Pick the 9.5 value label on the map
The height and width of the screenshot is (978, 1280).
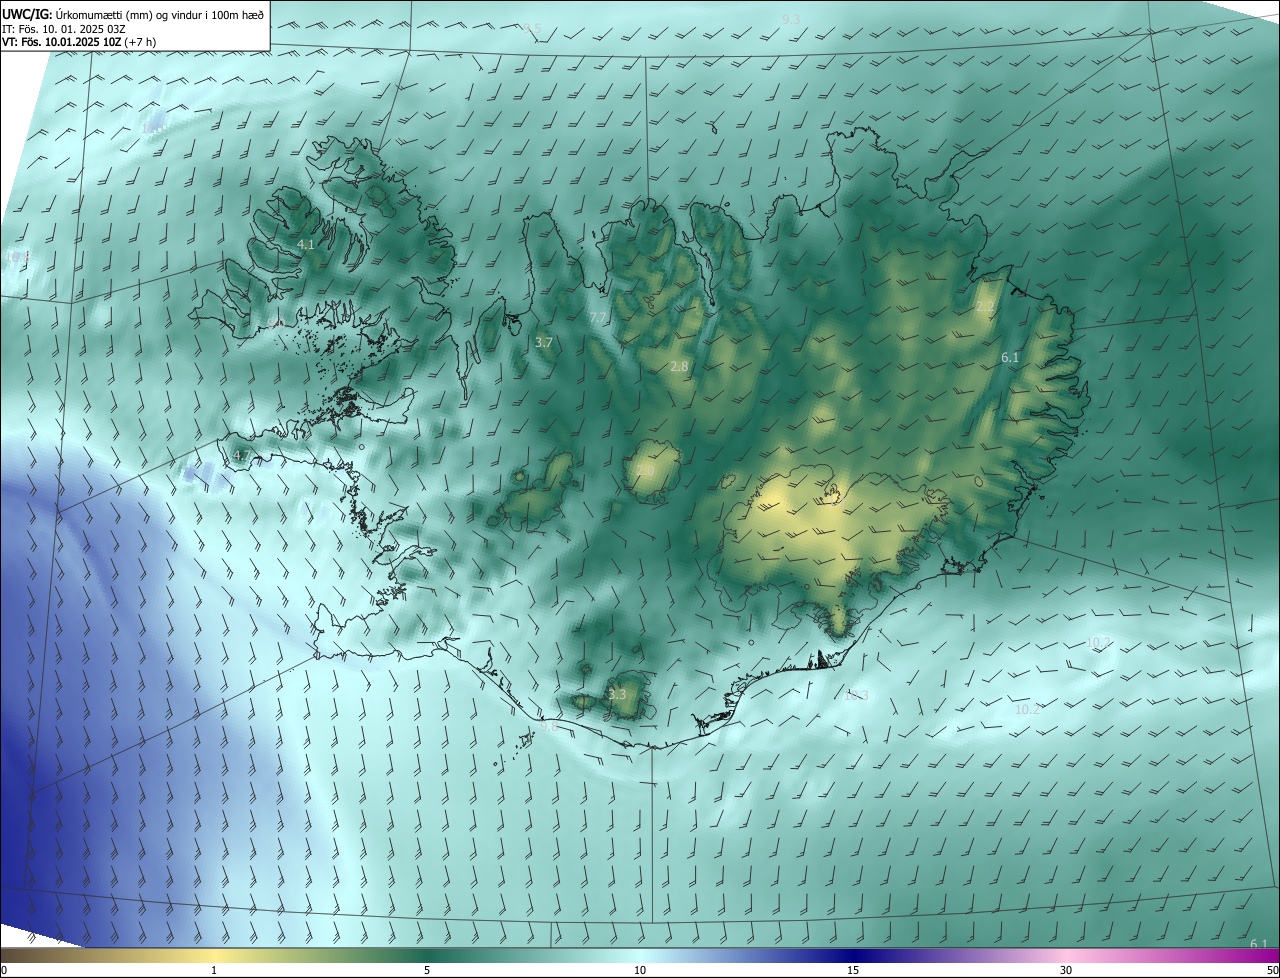[x=532, y=29]
